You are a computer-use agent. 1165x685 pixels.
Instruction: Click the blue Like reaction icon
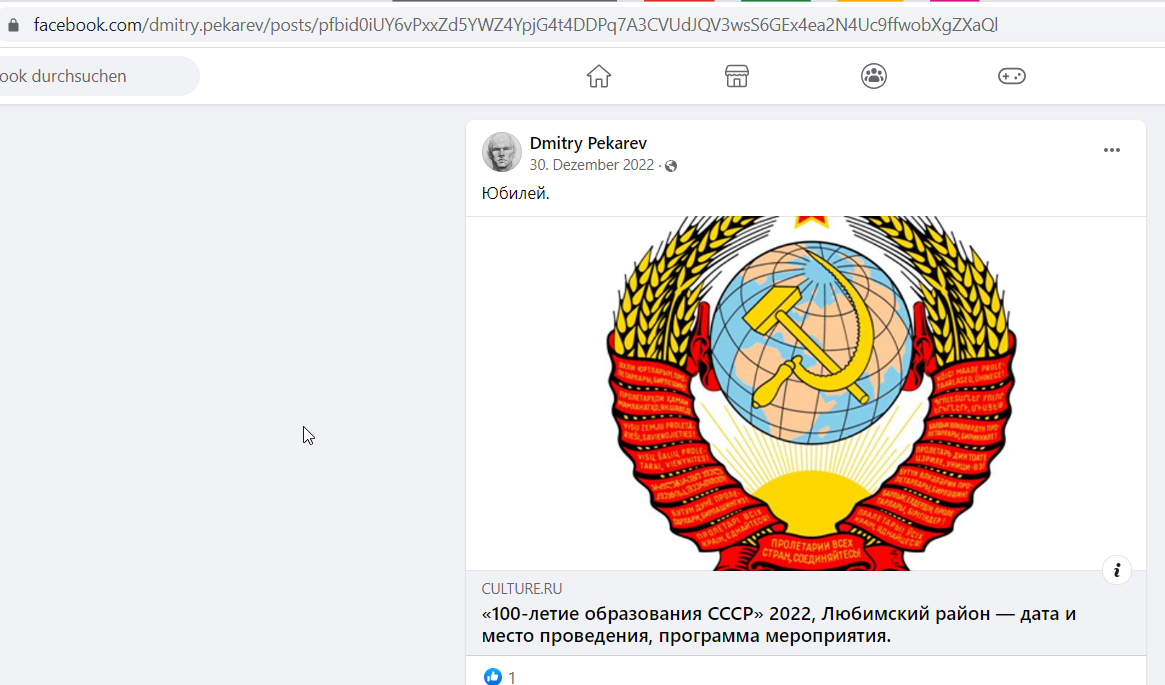pos(493,676)
